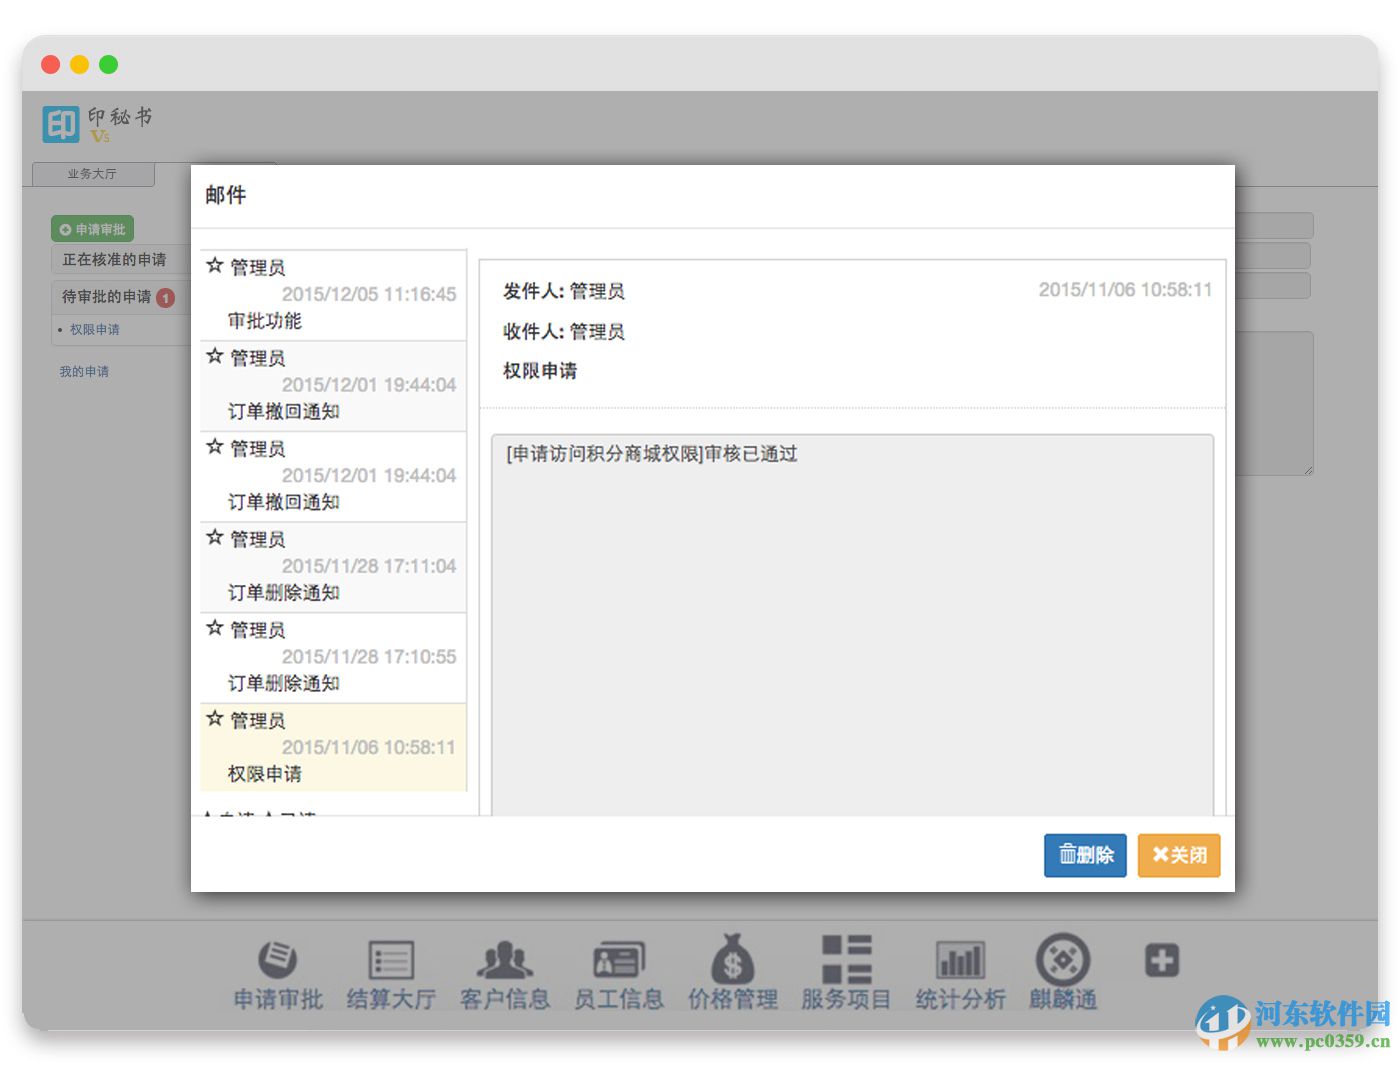Image resolution: width=1400 pixels, height=1066 pixels.
Task: Star the selected 权限申请 mail
Action: 215,718
